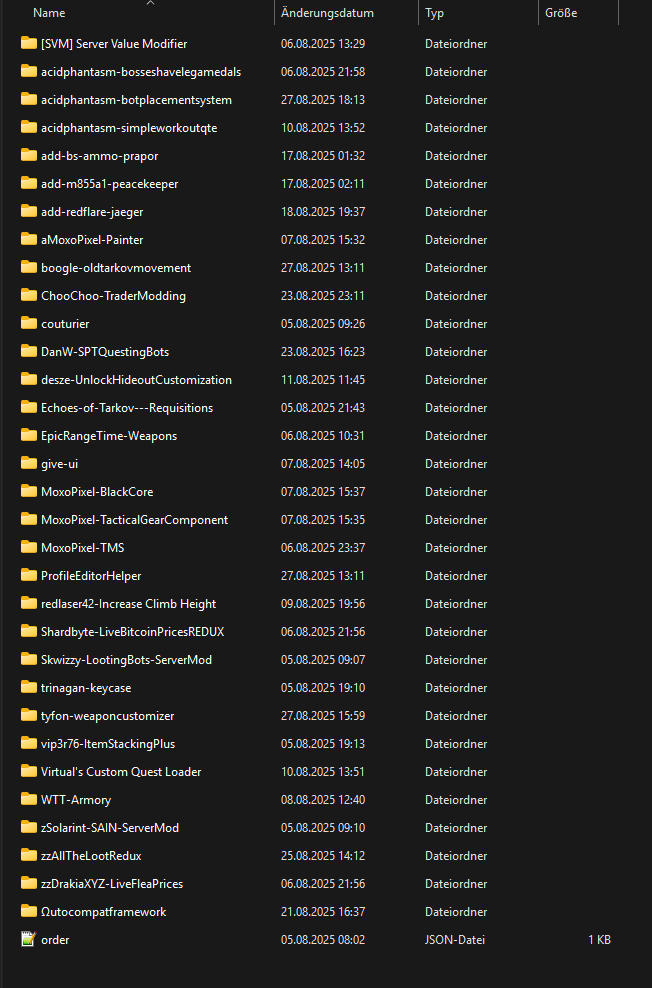This screenshot has width=652, height=988.
Task: Select vip3r76-ItemStackingPlus folder name
Action: point(108,744)
